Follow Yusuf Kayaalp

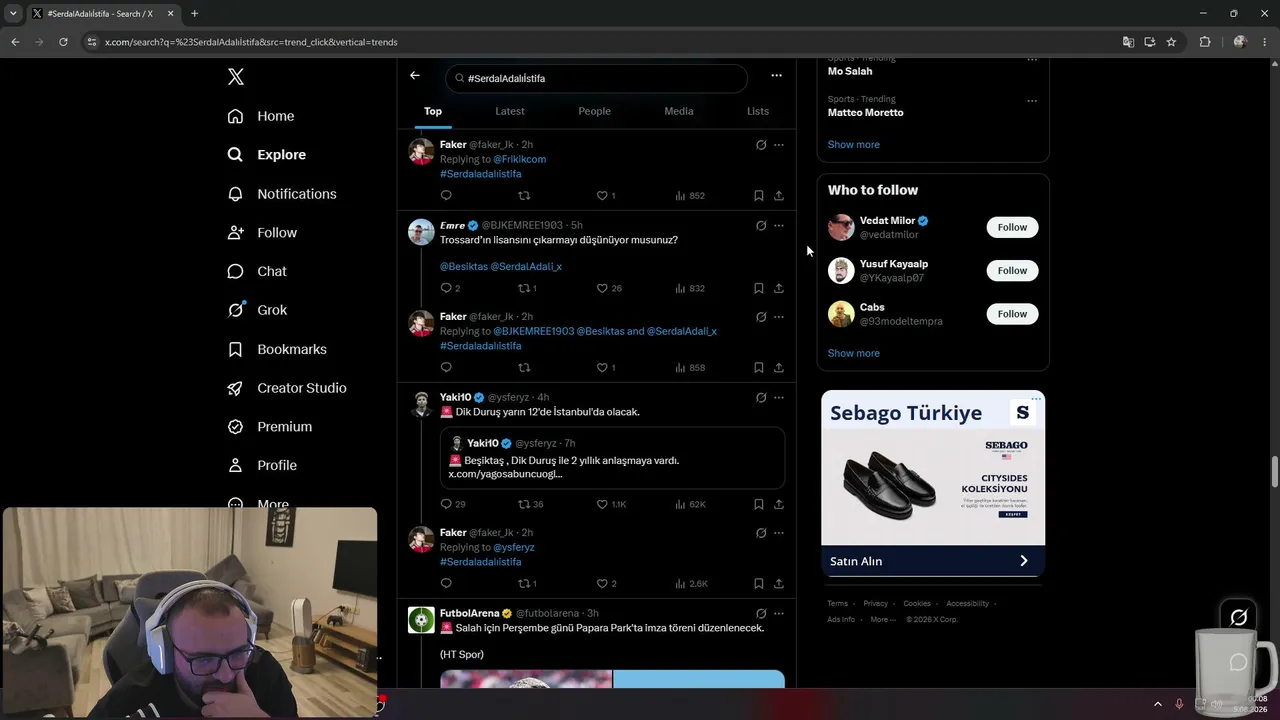pos(1012,270)
